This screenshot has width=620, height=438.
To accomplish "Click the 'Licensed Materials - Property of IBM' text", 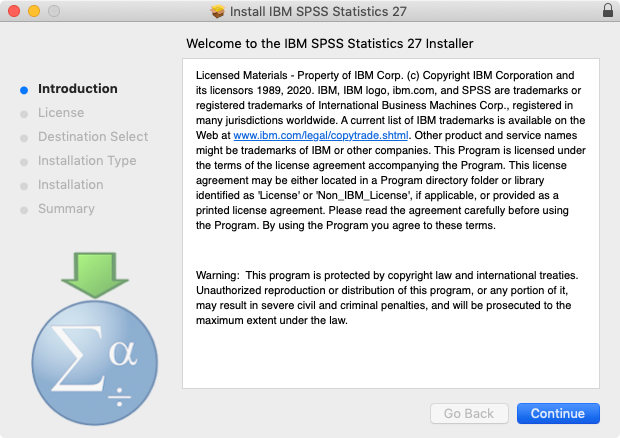I will [x=391, y=150].
